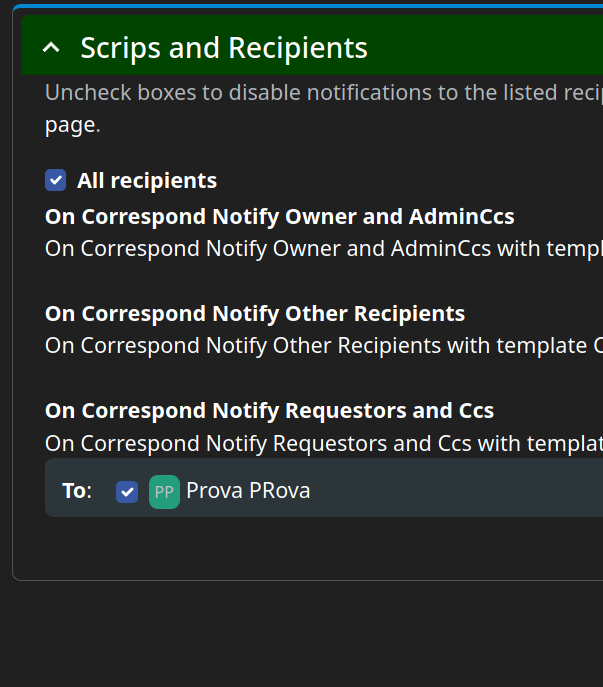
Task: Click the Uncheck boxes help text
Action: [320, 94]
